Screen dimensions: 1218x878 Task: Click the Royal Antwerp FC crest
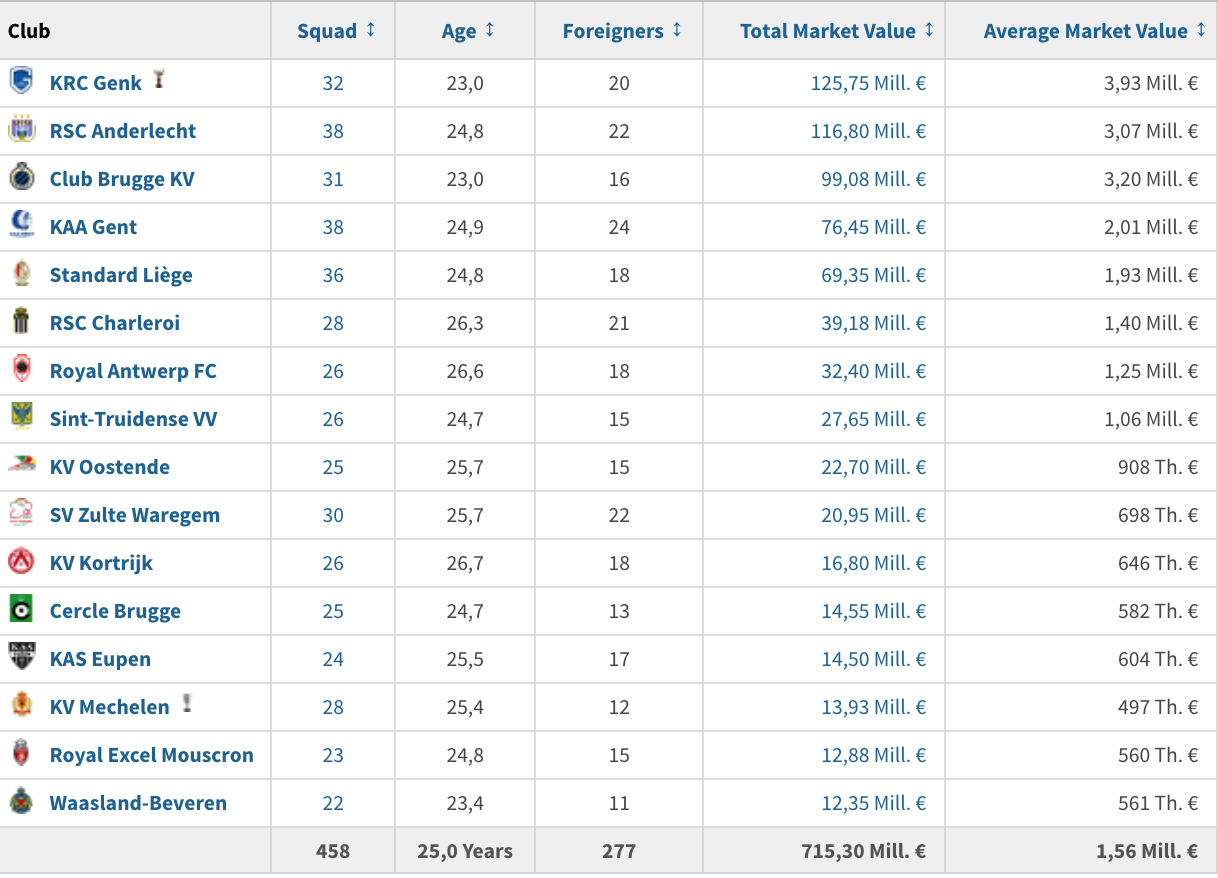(x=21, y=370)
